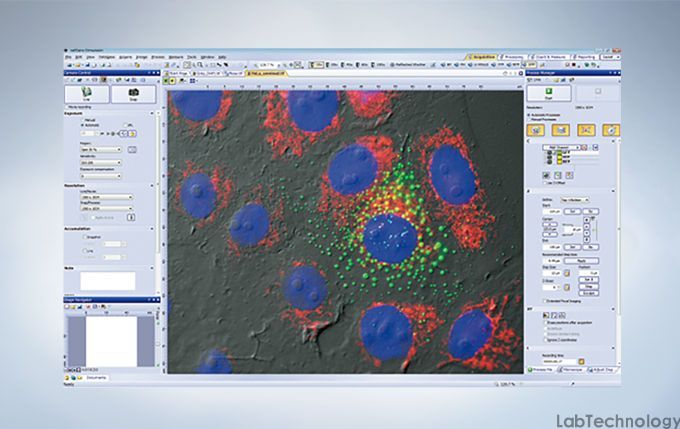Image resolution: width=680 pixels, height=429 pixels.
Task: Click the Image Navigator thumbnail preview
Action: [x=111, y=341]
